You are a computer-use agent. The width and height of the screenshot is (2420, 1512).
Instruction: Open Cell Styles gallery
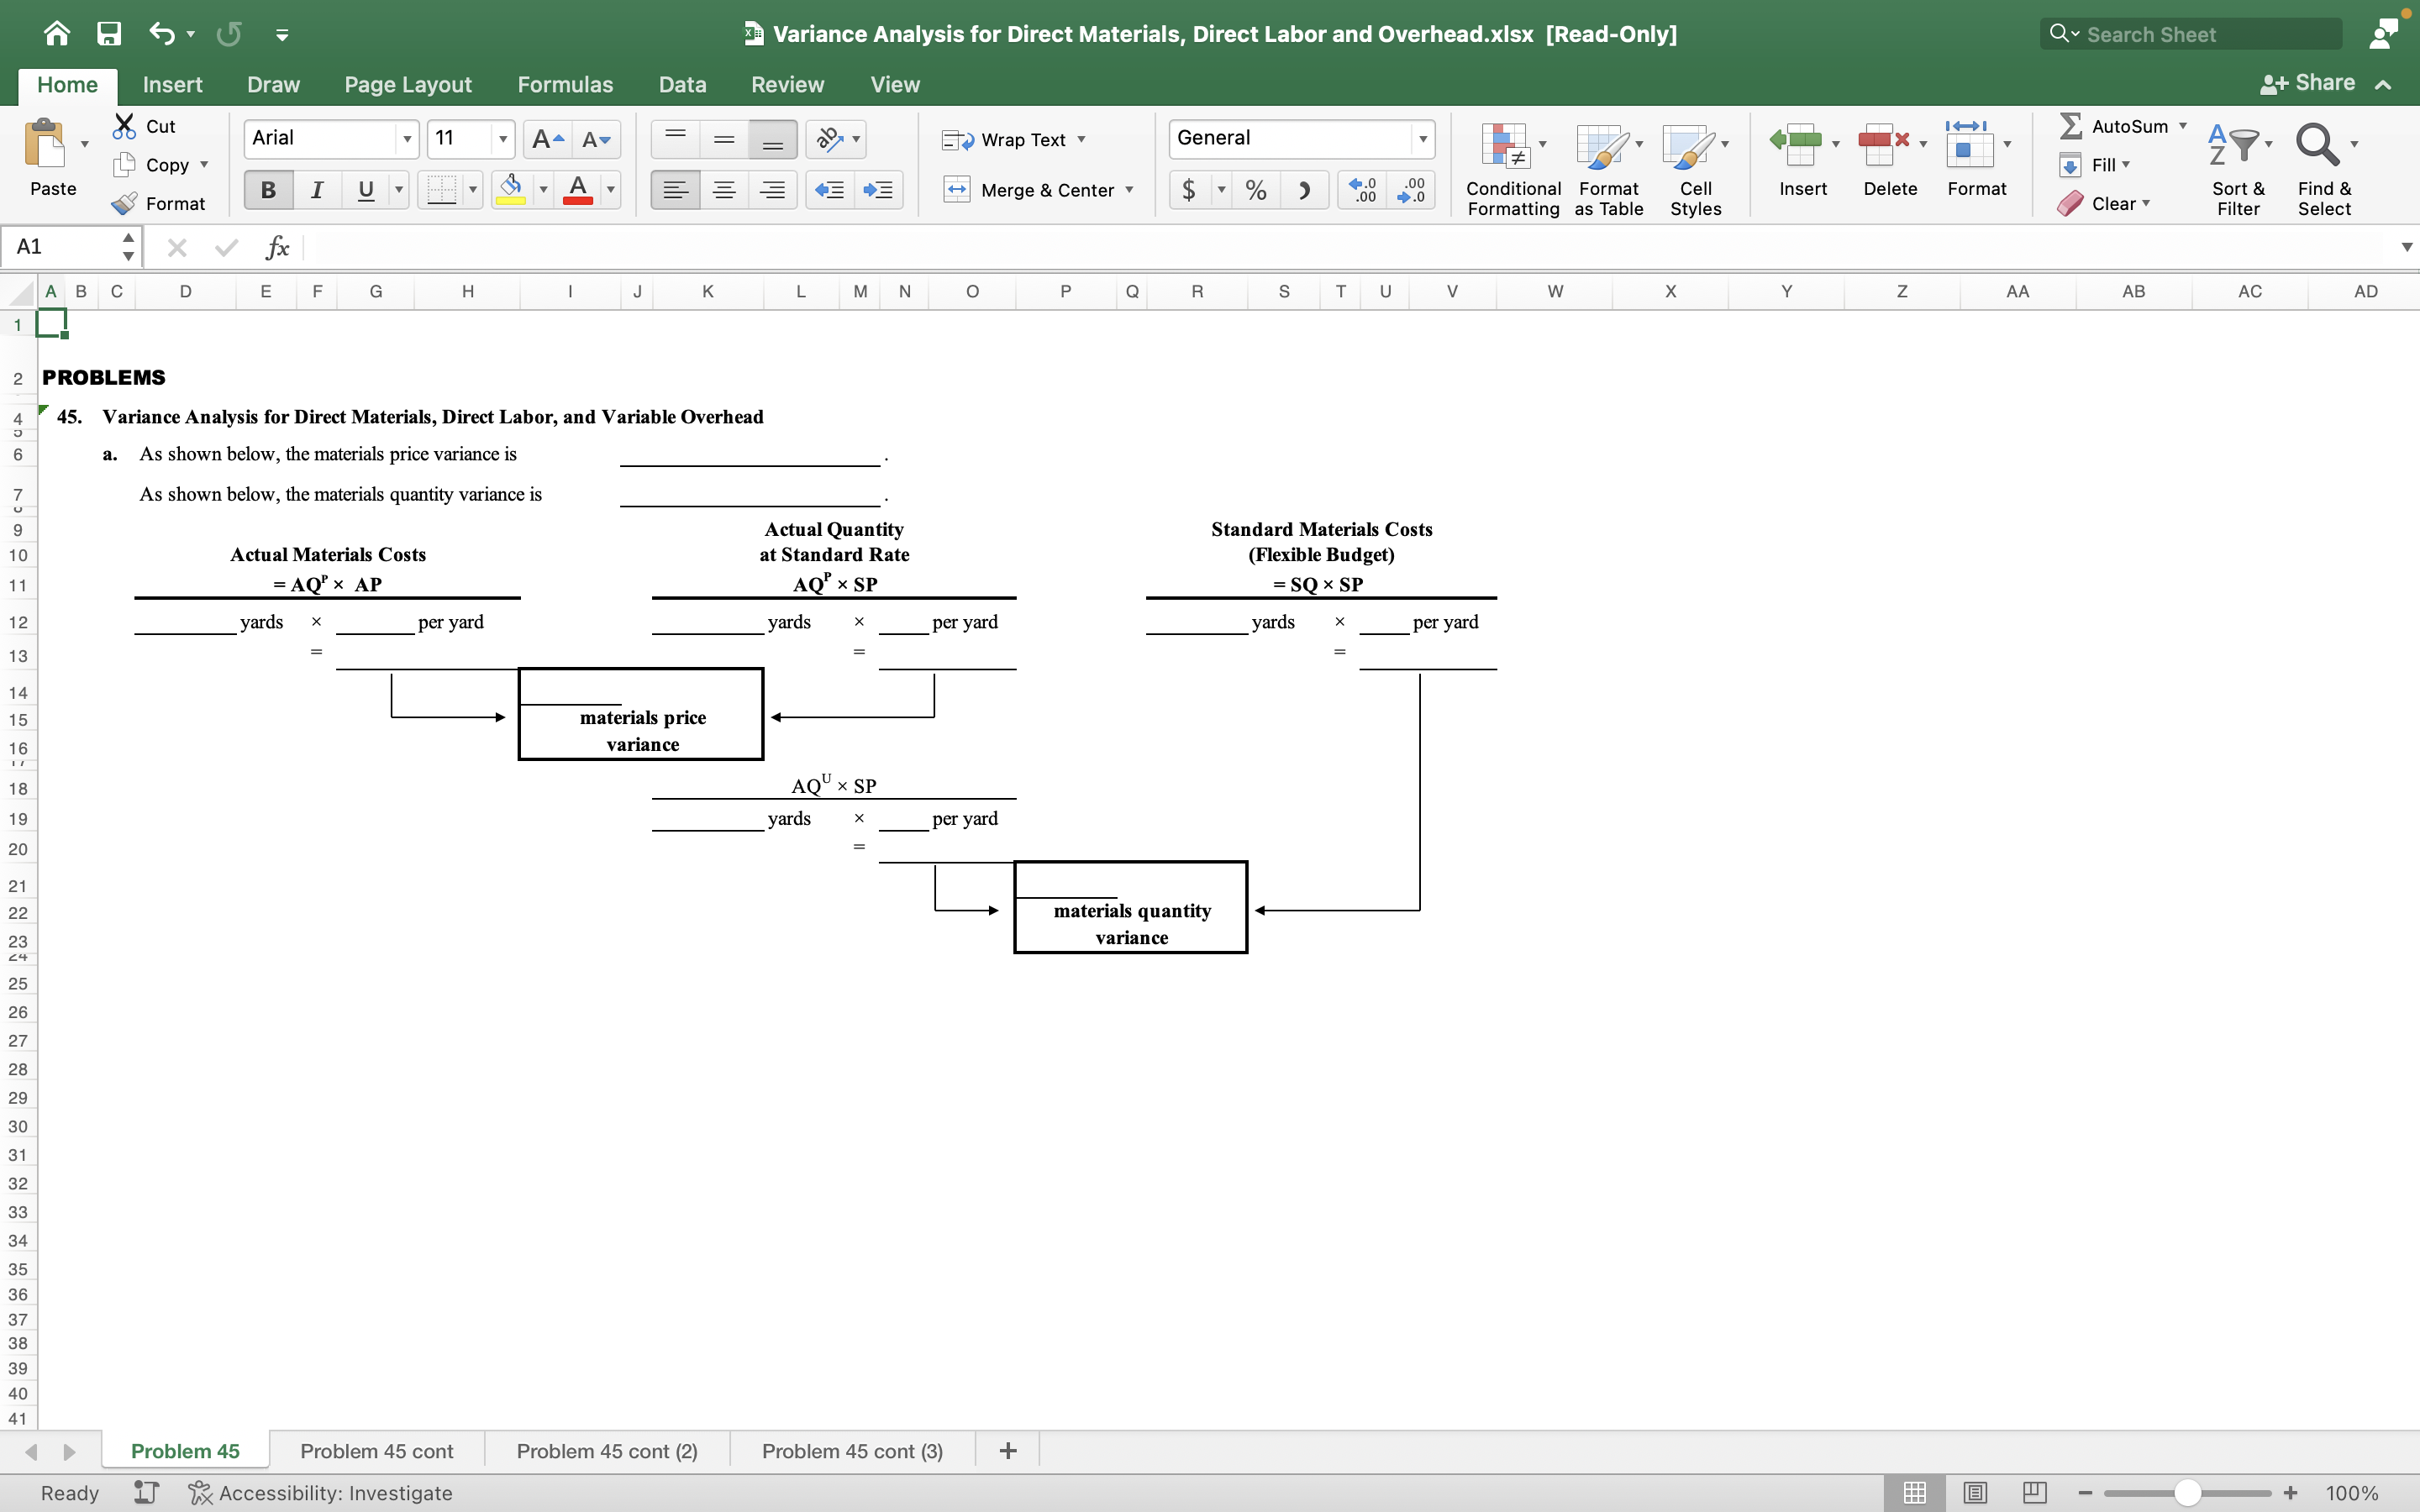(x=1695, y=168)
